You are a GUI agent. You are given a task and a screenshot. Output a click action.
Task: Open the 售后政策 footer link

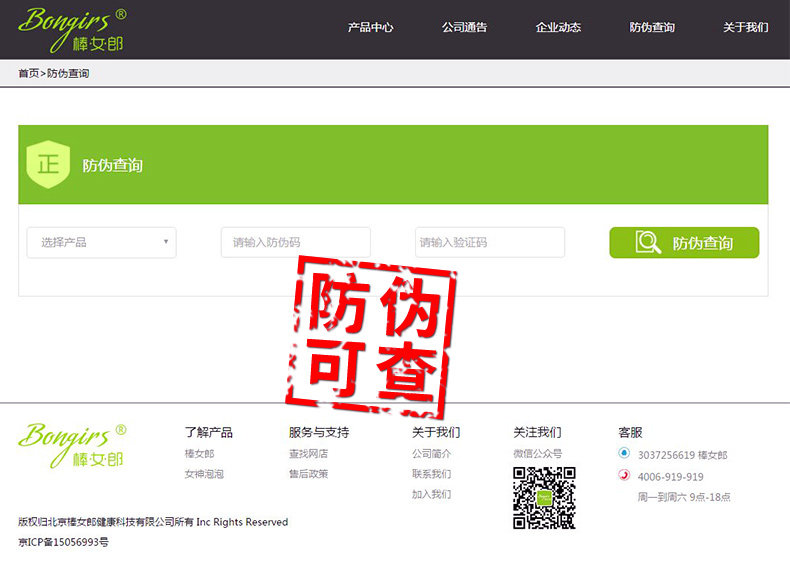click(308, 474)
